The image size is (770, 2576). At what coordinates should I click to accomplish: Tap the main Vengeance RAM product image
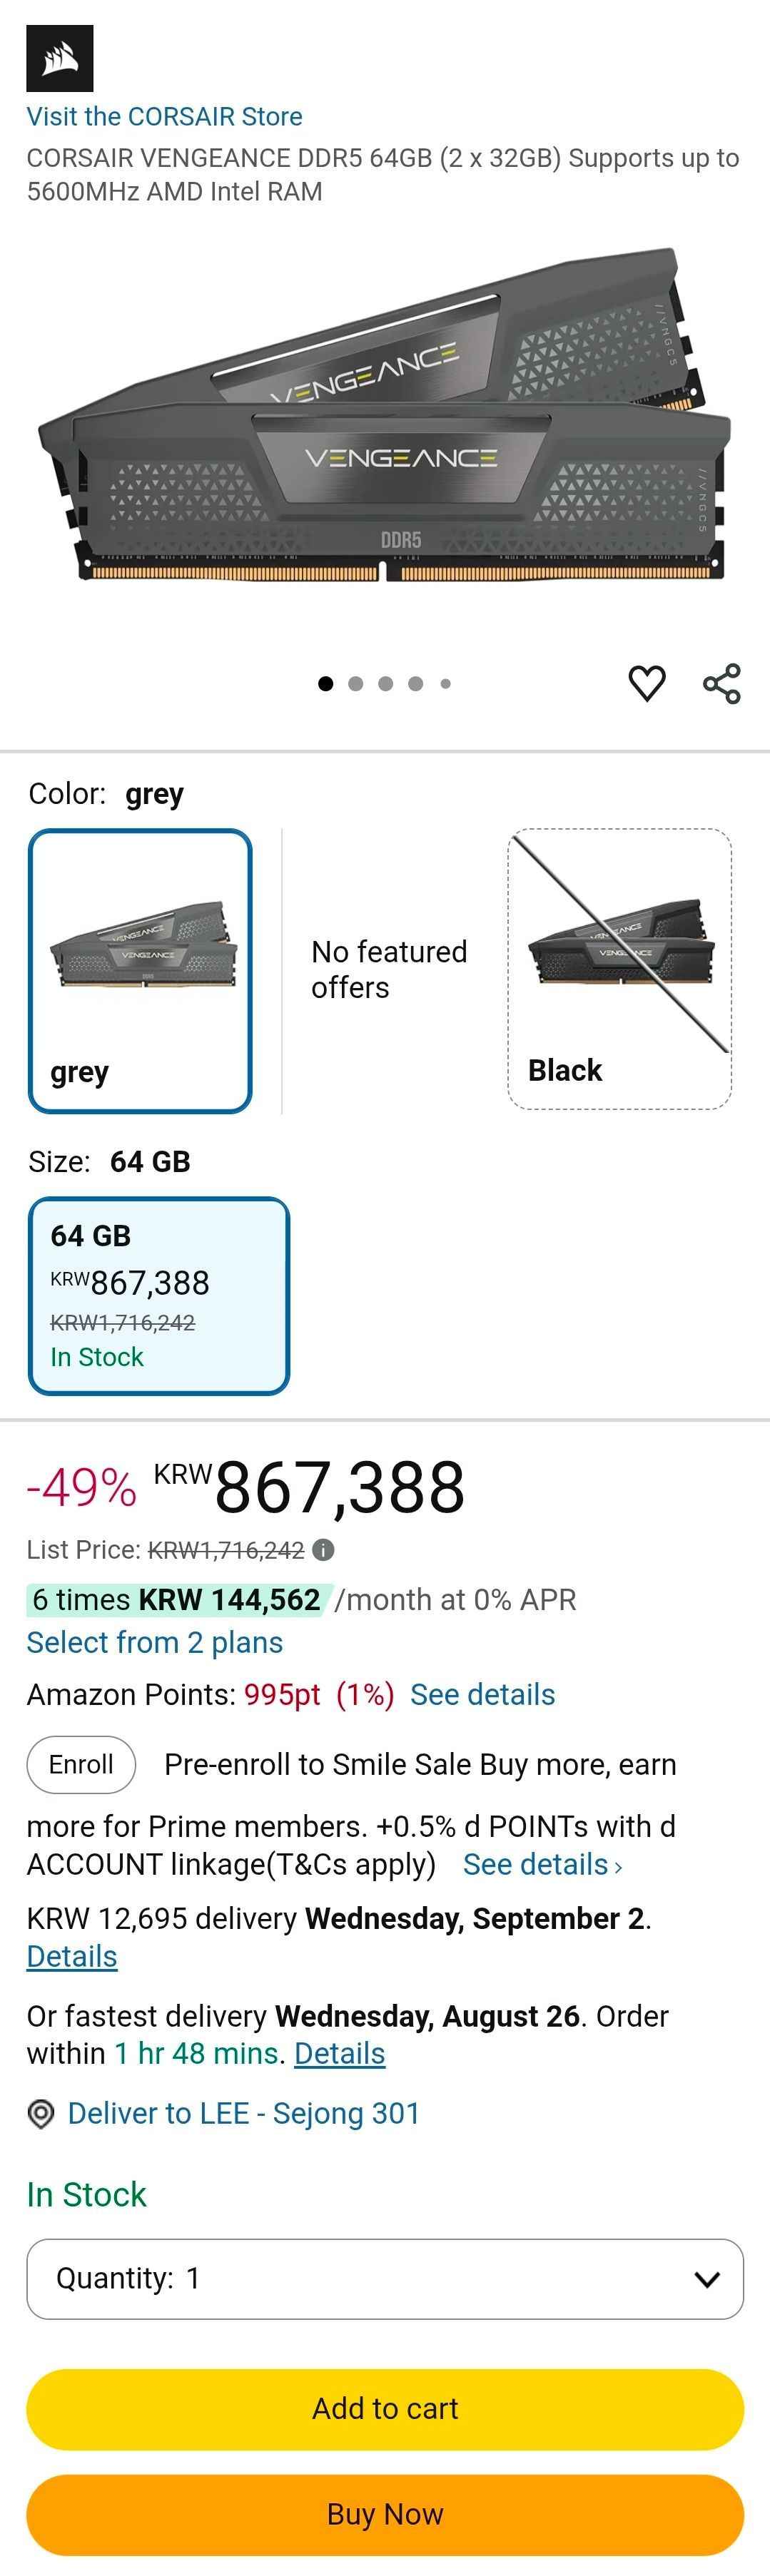pyautogui.click(x=385, y=415)
